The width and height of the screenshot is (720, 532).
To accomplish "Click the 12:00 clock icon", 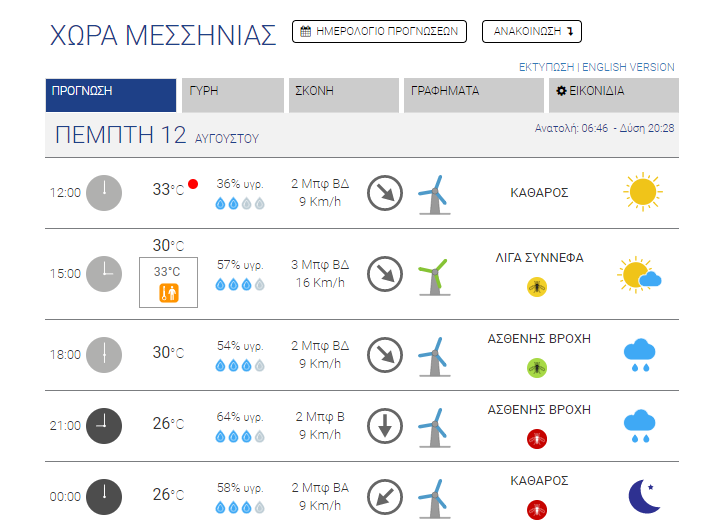I will click(x=104, y=193).
